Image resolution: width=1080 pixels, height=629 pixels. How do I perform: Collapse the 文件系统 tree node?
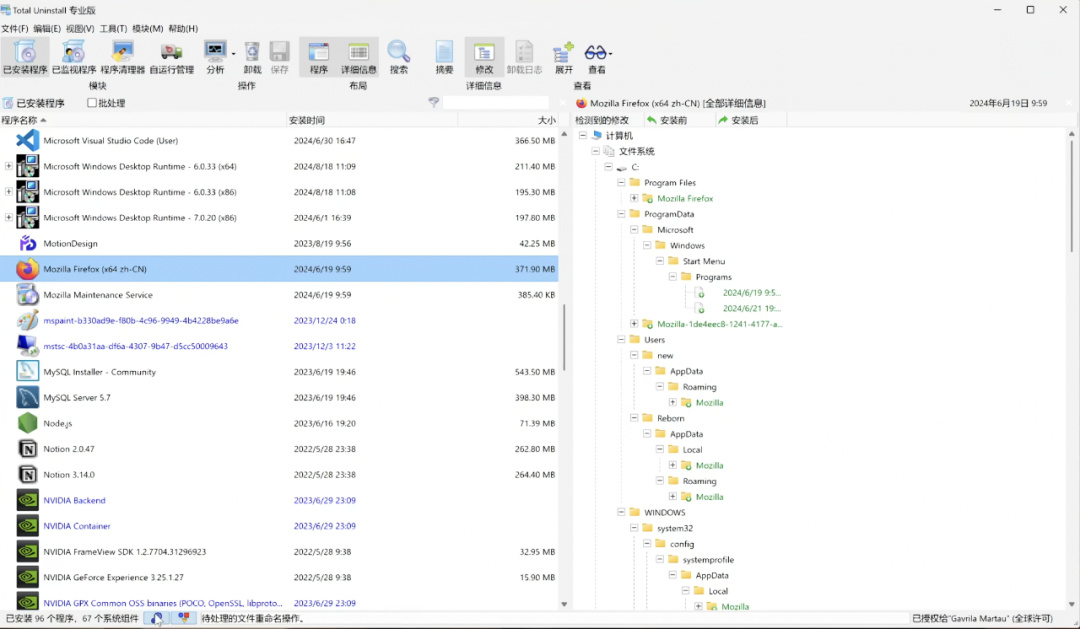[x=596, y=151]
